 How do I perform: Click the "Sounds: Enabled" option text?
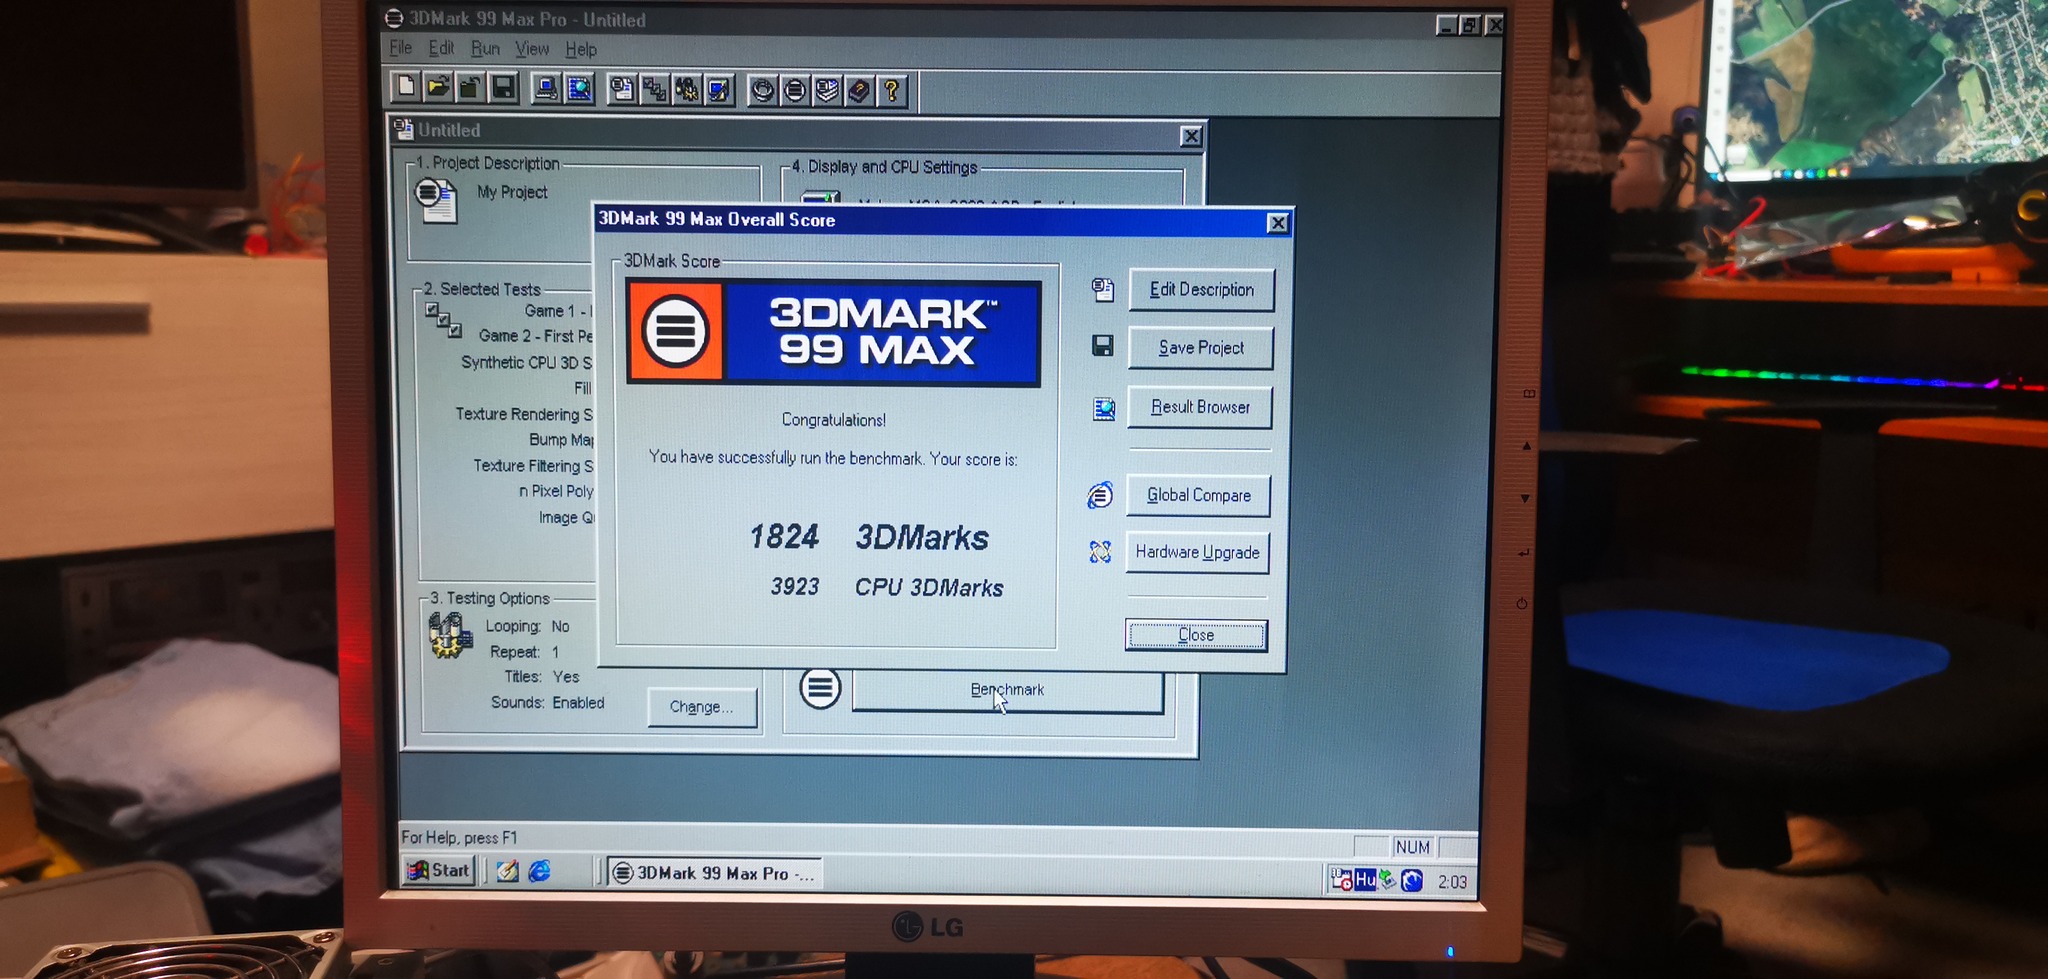click(x=548, y=703)
